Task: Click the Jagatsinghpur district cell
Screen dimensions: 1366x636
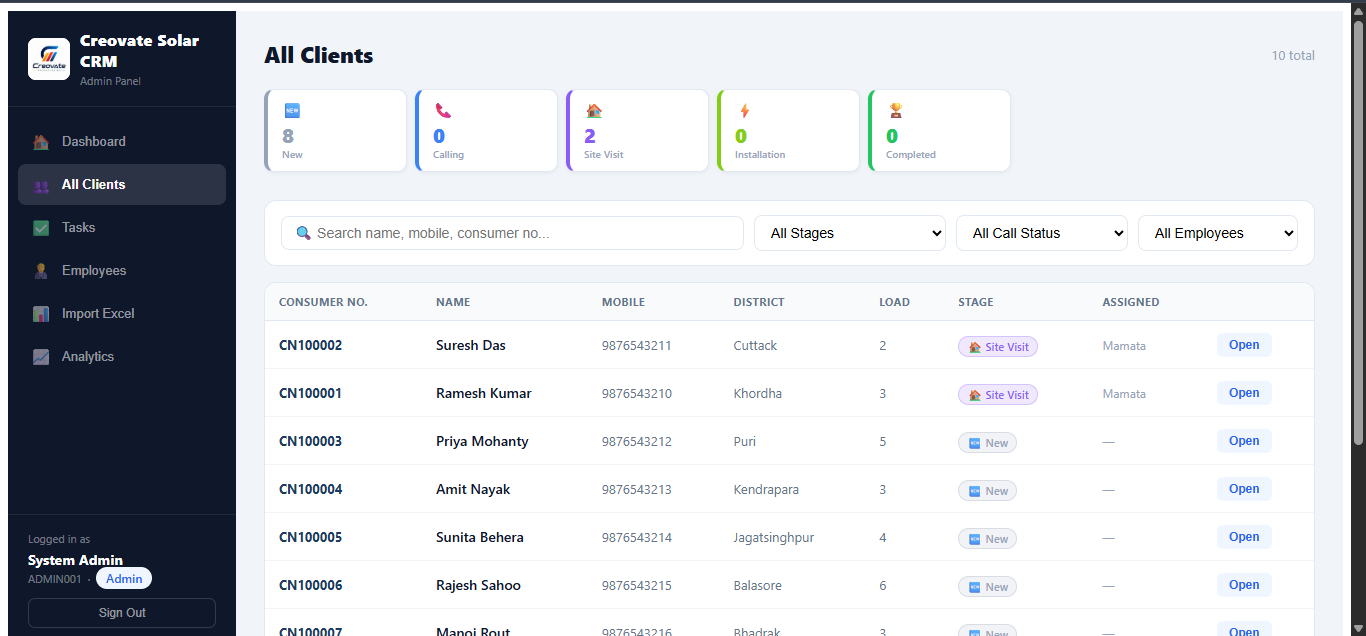Action: (774, 537)
